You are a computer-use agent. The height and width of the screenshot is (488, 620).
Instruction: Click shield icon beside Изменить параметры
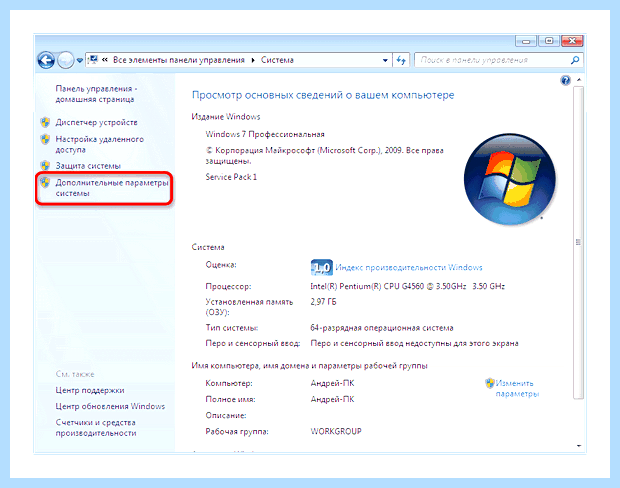point(490,383)
